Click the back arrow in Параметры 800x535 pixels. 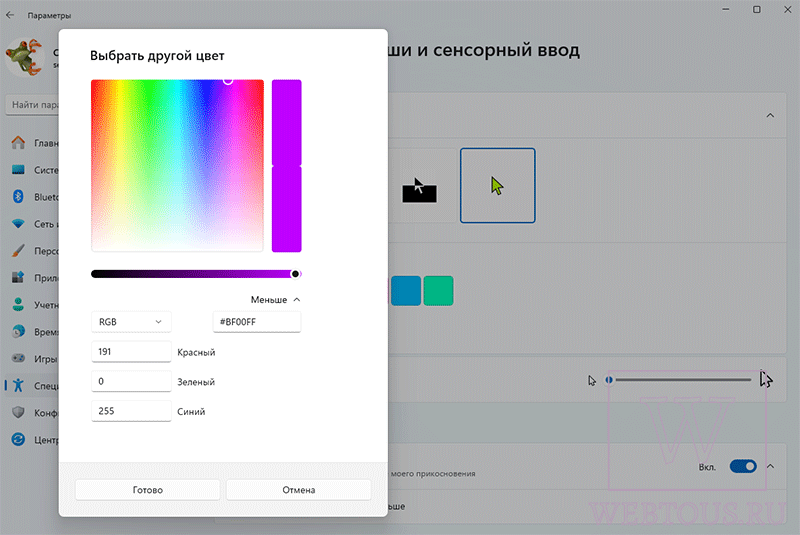10,15
